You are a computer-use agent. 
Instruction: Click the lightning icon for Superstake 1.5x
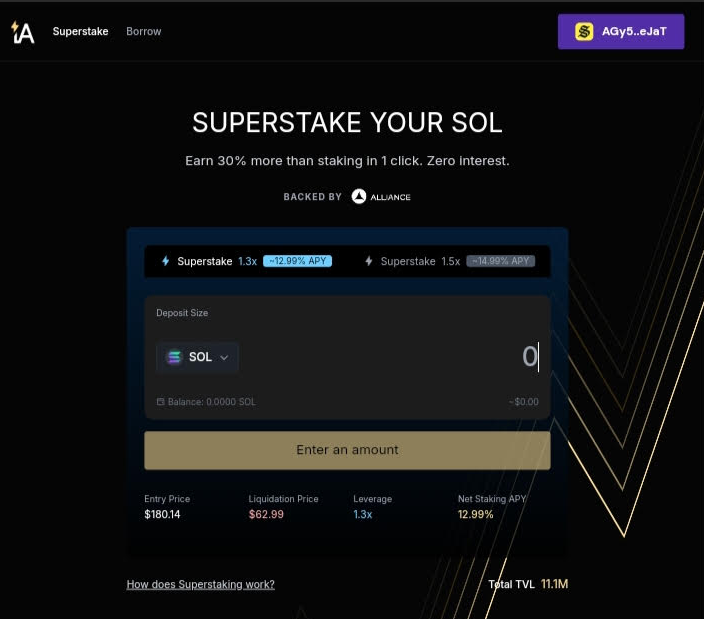[x=369, y=261]
